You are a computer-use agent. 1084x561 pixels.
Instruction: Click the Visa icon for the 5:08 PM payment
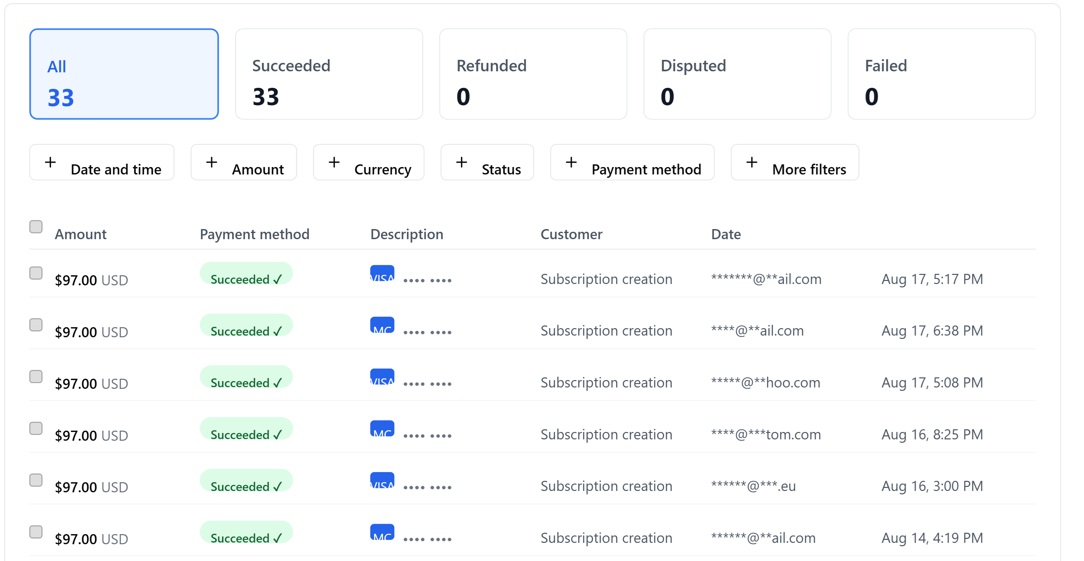382,377
